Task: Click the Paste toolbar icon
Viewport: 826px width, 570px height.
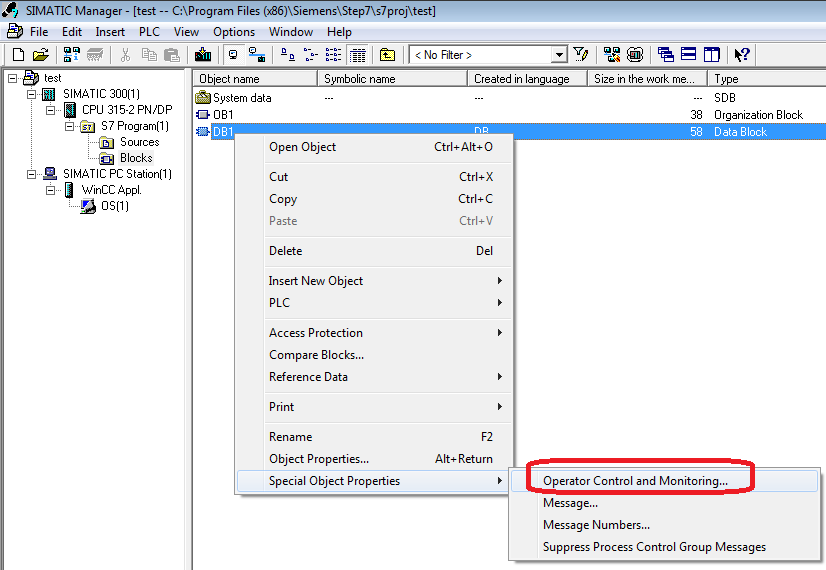Action: coord(171,55)
